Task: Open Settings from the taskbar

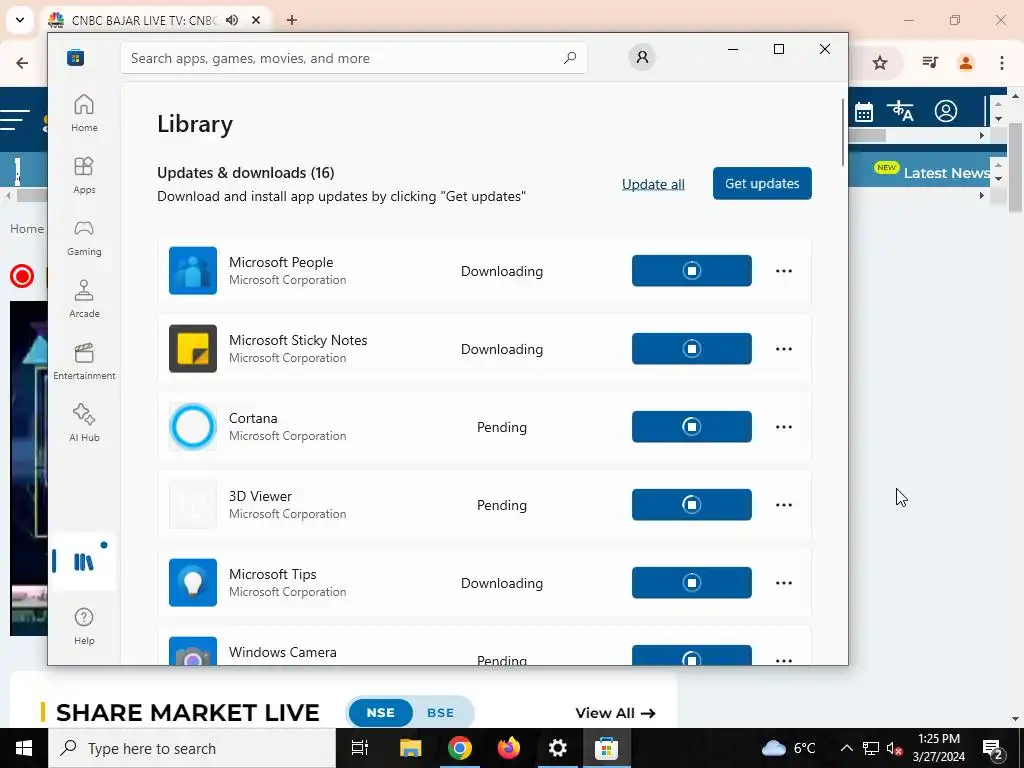Action: [x=558, y=748]
